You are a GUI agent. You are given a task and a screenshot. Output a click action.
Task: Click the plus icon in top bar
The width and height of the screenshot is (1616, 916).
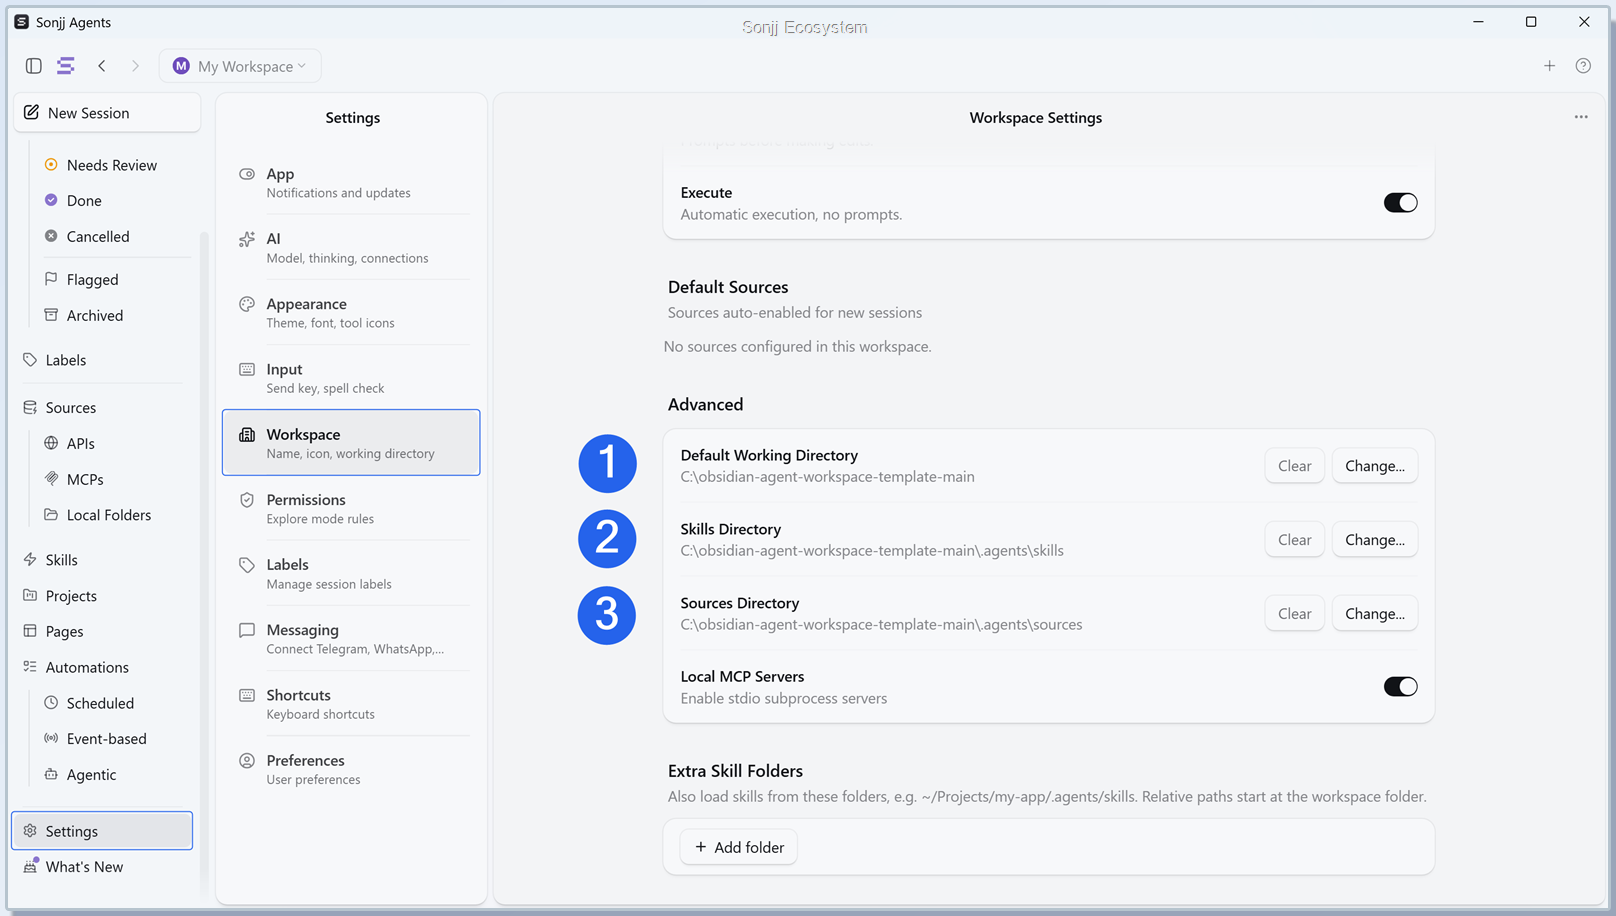point(1549,66)
